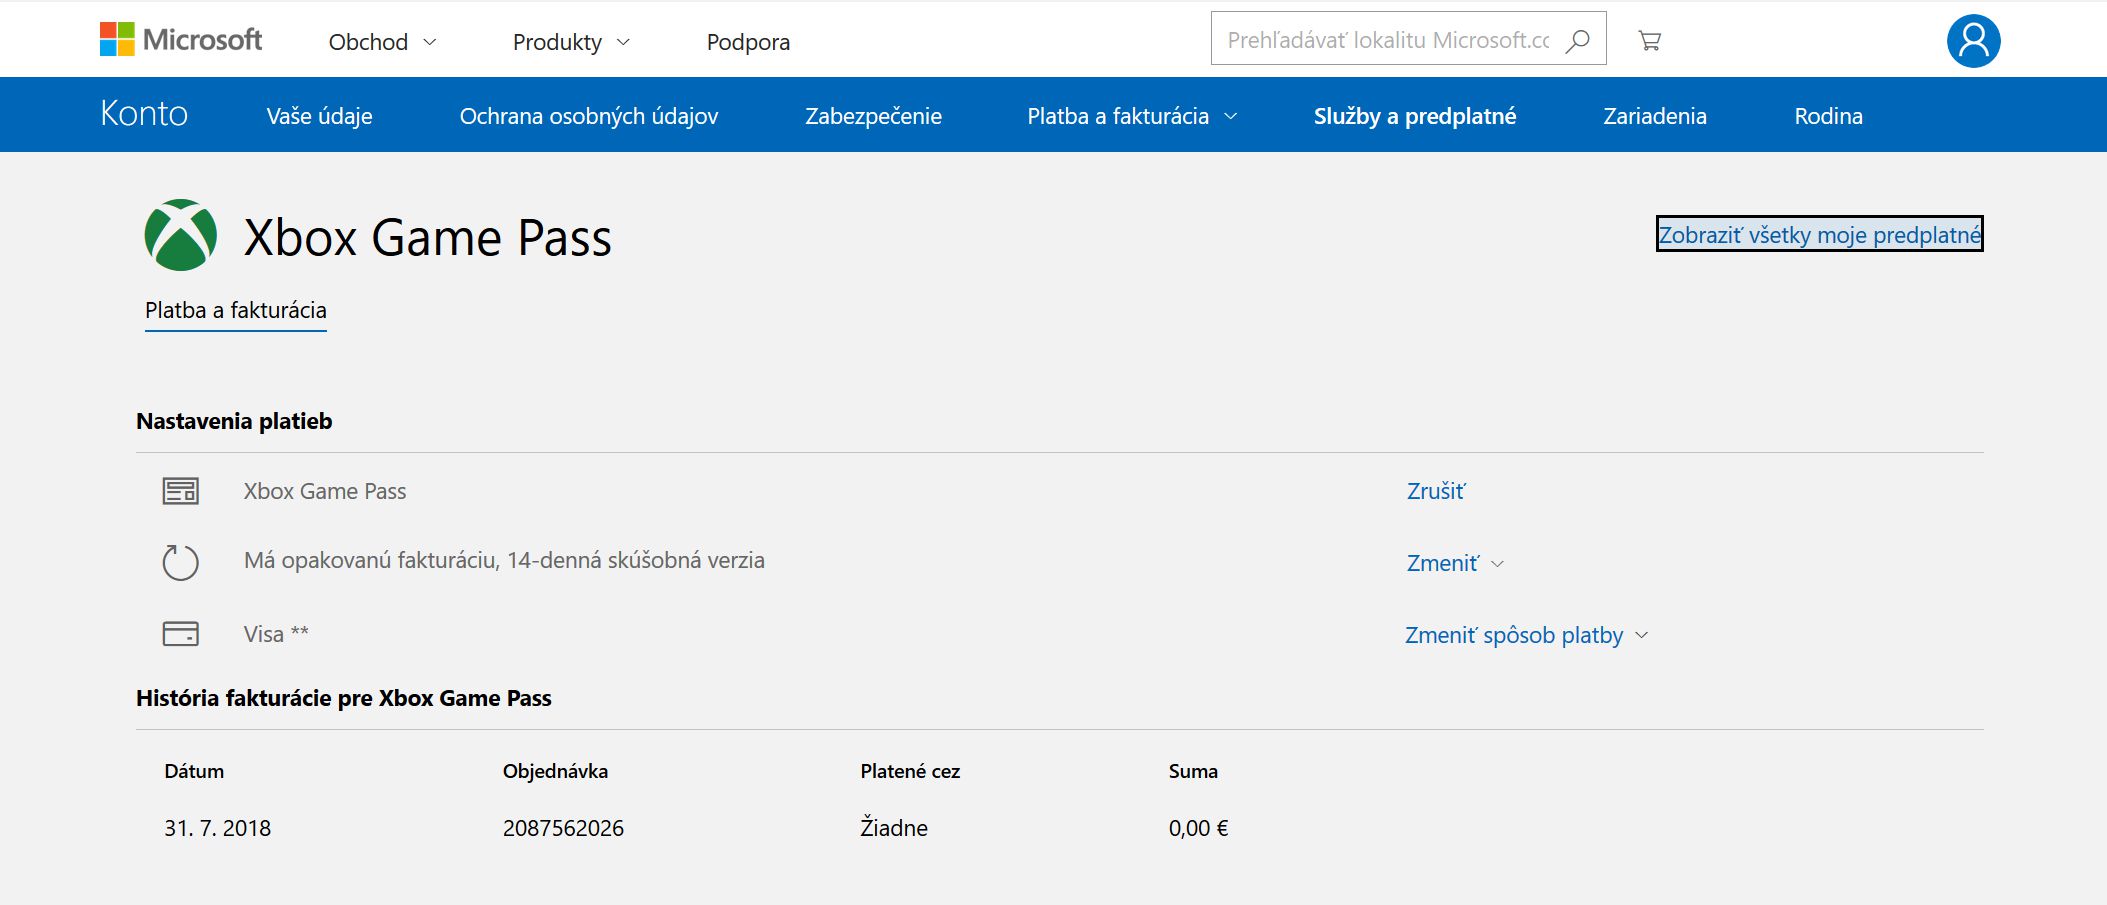Expand Platba a fakturácia nav dropdown

pyautogui.click(x=1132, y=116)
